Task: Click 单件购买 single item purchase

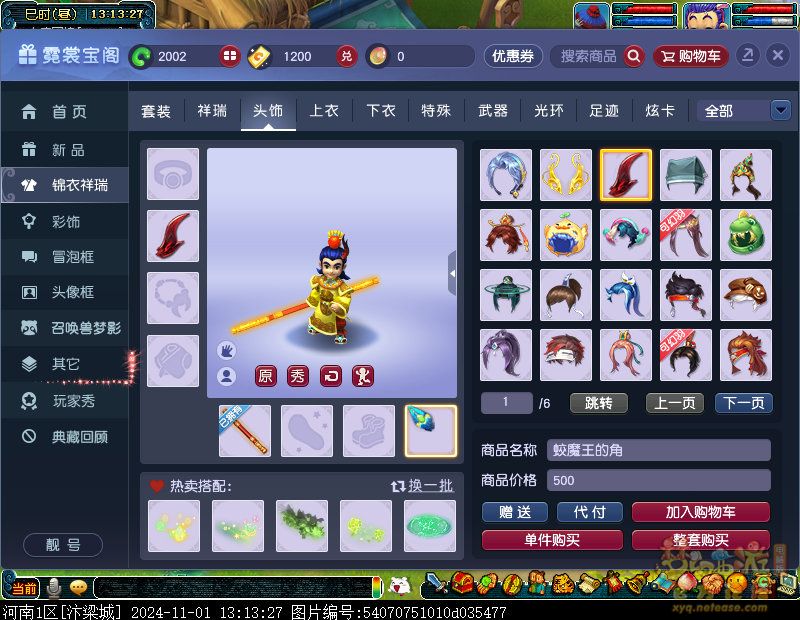Action: click(552, 540)
